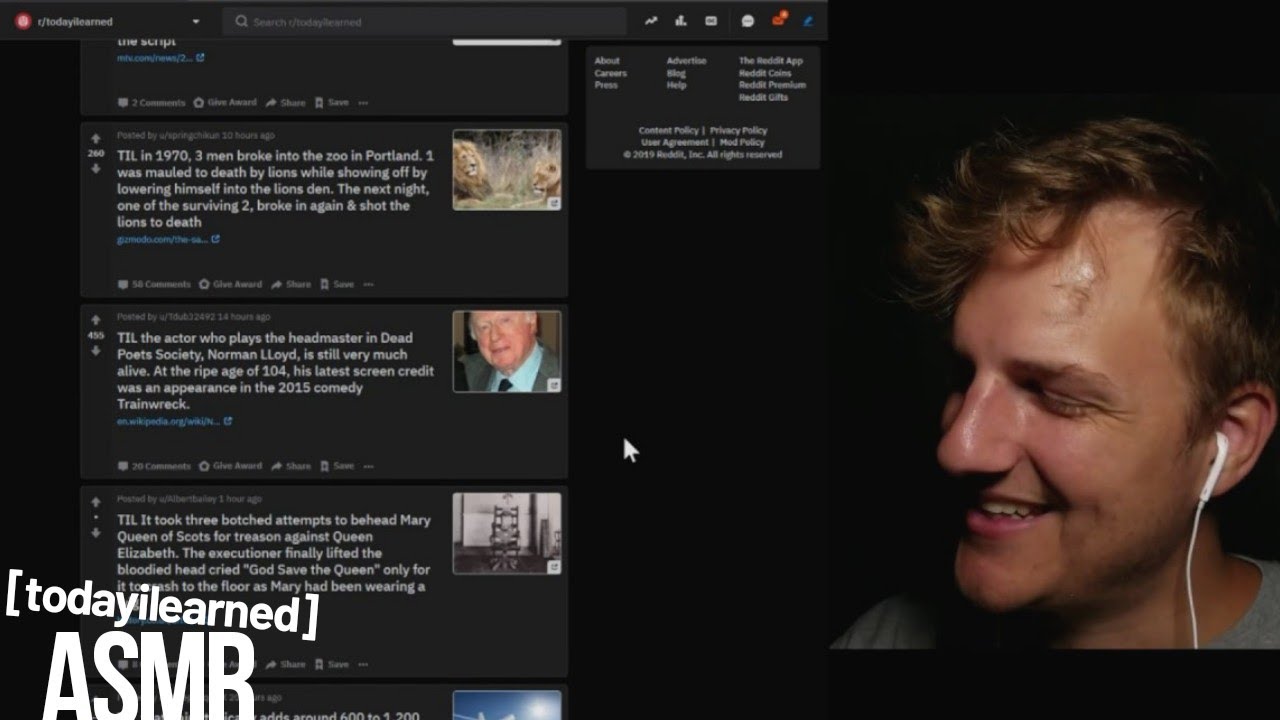Share the mtv.com post
Screen dimensions: 1280x720
coord(285,102)
